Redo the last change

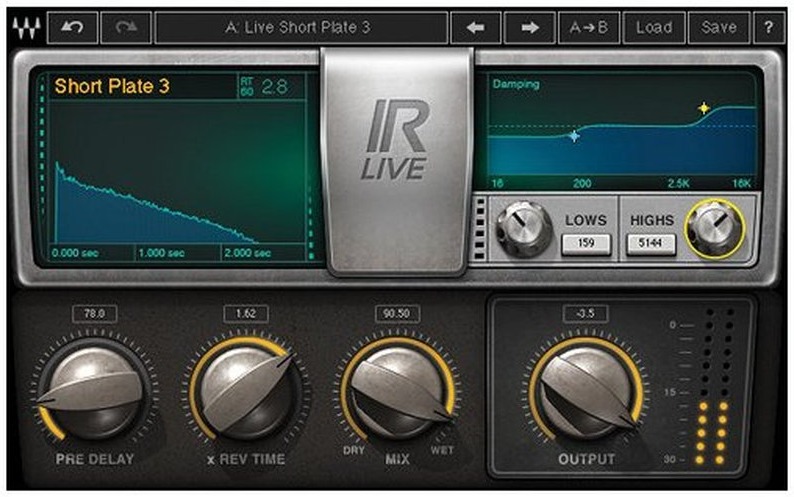(x=126, y=27)
